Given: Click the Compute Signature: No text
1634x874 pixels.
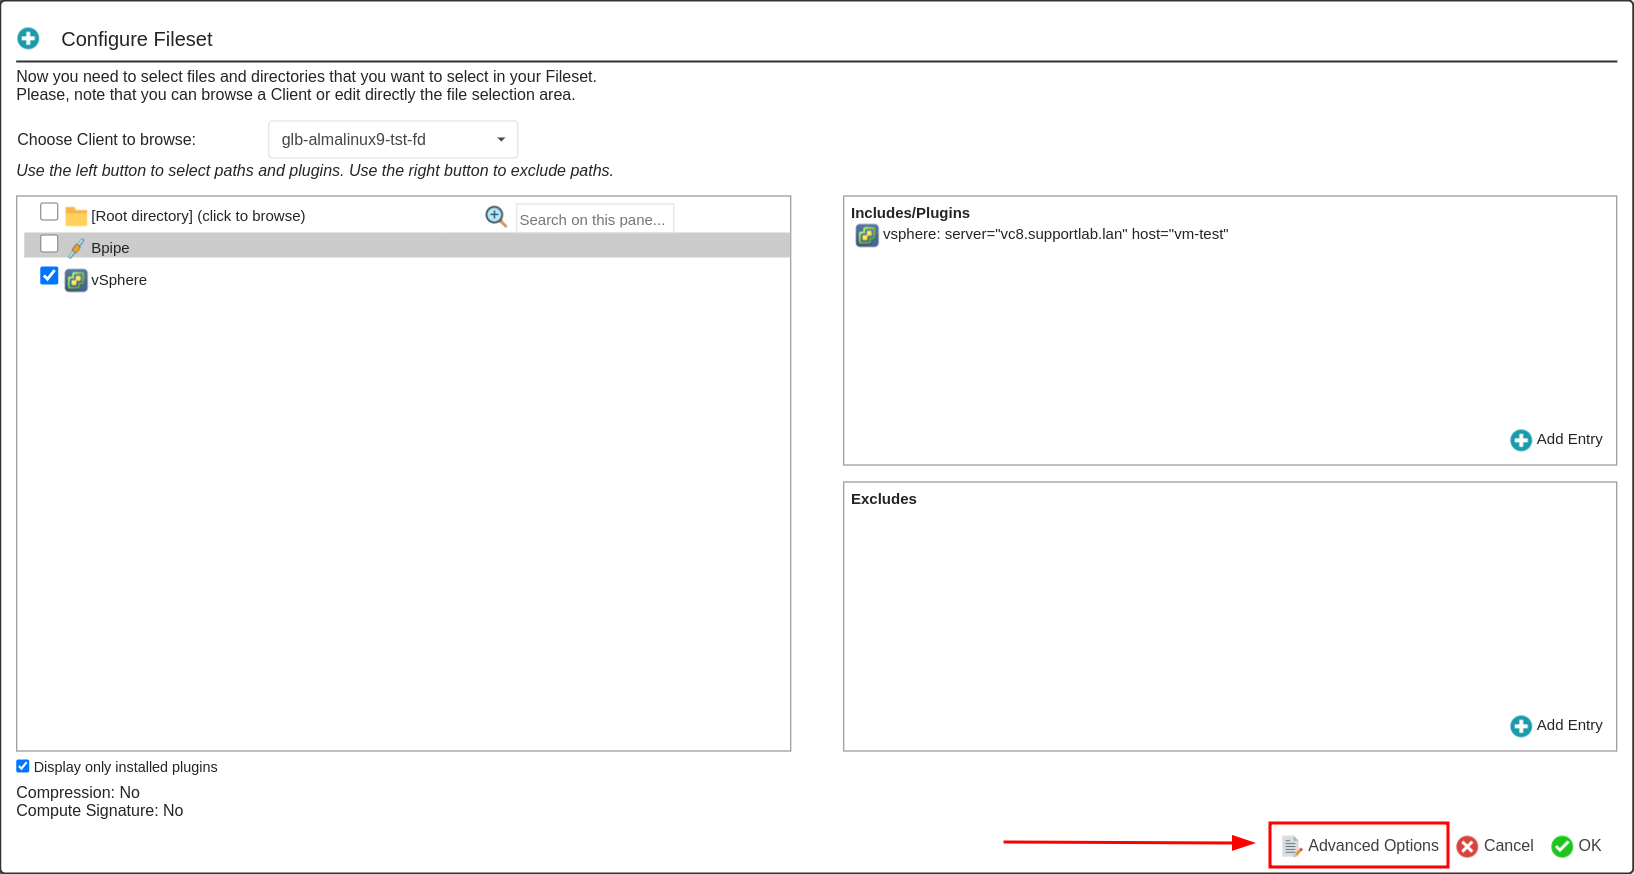Looking at the screenshot, I should (x=100, y=811).
